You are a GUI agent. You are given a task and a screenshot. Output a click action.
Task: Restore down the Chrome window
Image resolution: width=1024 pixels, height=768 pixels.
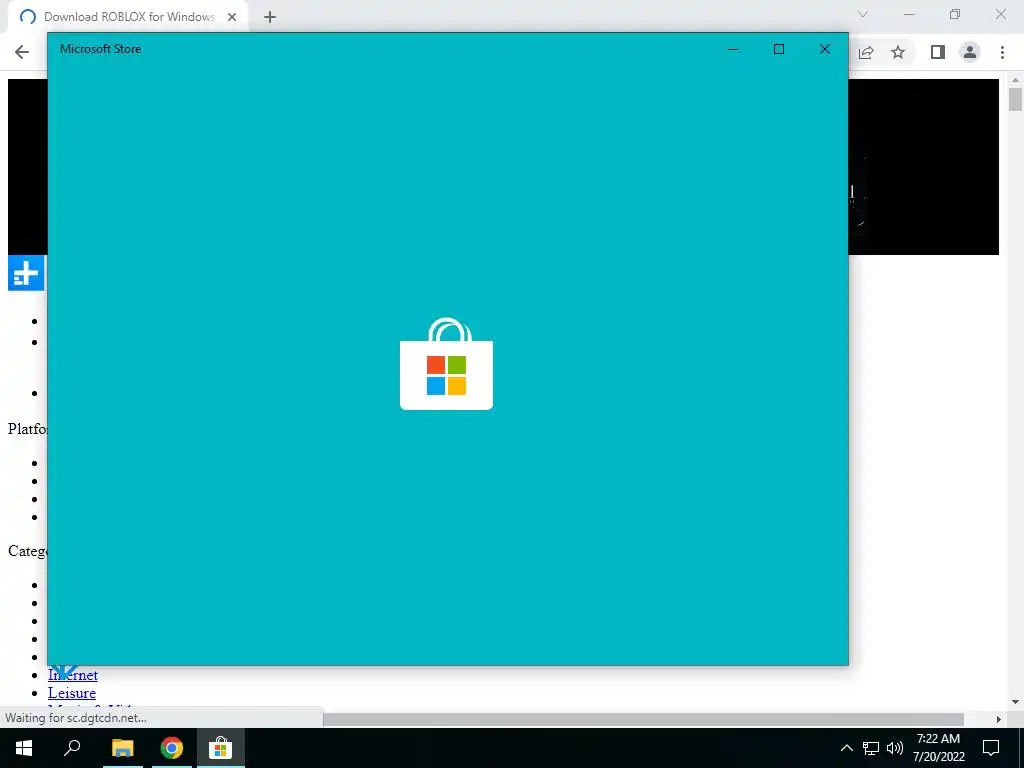(x=955, y=14)
